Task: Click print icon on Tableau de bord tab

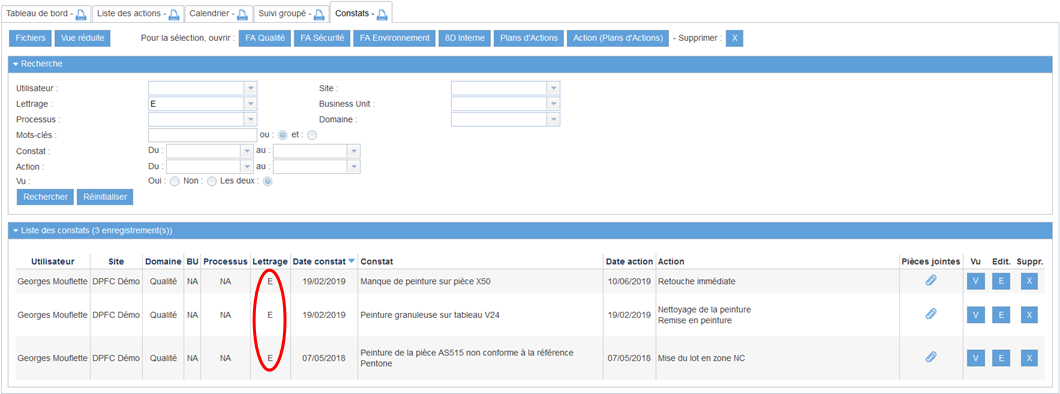Action: click(x=81, y=14)
